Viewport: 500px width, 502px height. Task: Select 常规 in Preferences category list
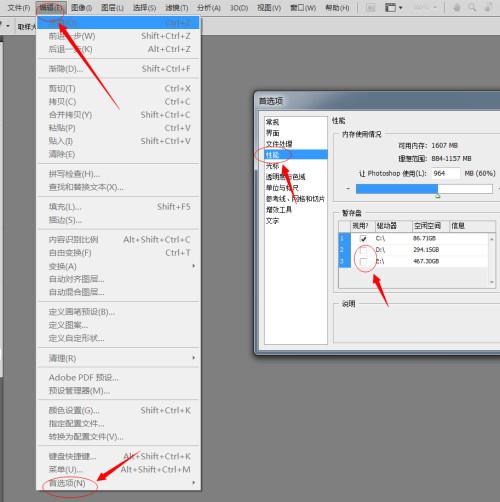[x=296, y=122]
